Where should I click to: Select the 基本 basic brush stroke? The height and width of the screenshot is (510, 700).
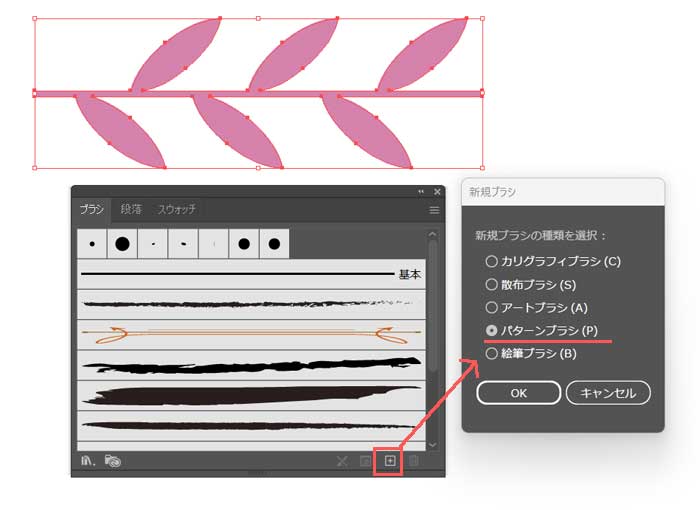click(x=251, y=274)
